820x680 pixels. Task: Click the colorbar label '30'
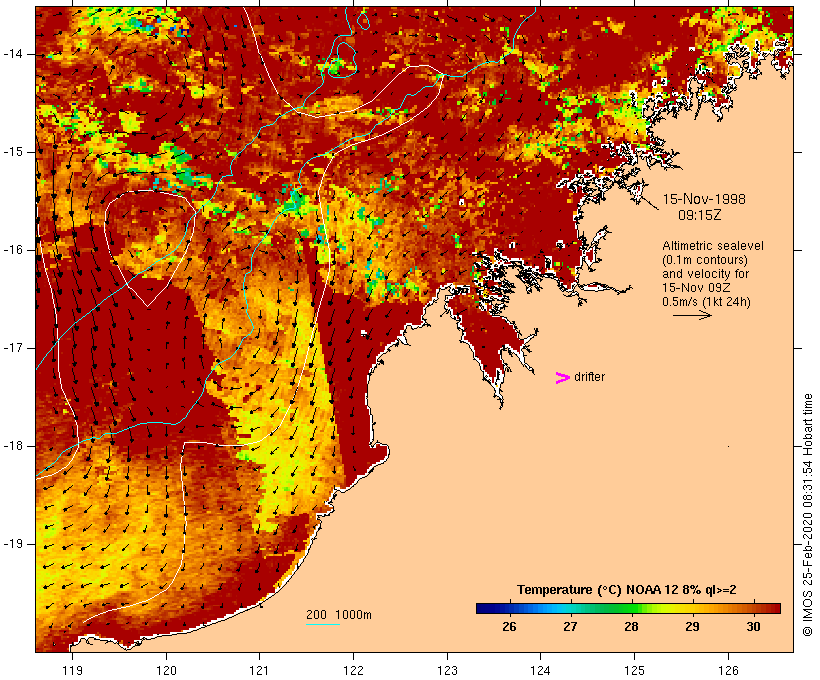tap(753, 627)
